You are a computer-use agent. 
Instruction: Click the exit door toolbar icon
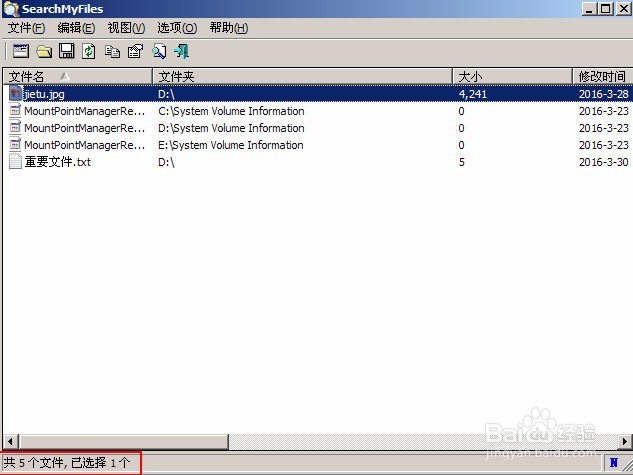tap(182, 51)
